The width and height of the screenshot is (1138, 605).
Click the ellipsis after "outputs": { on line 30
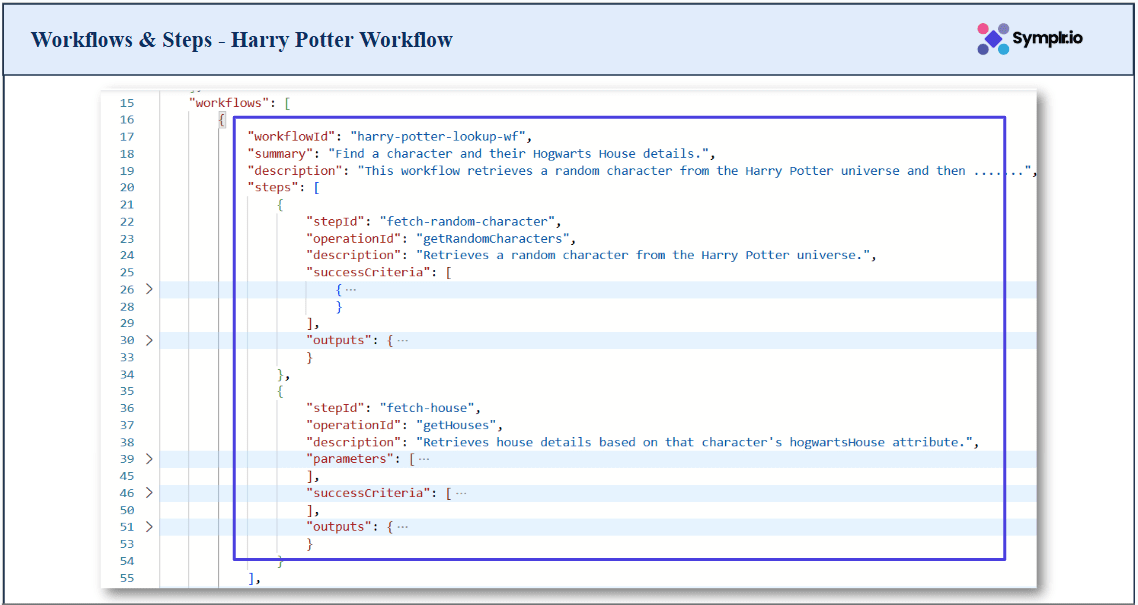[402, 340]
